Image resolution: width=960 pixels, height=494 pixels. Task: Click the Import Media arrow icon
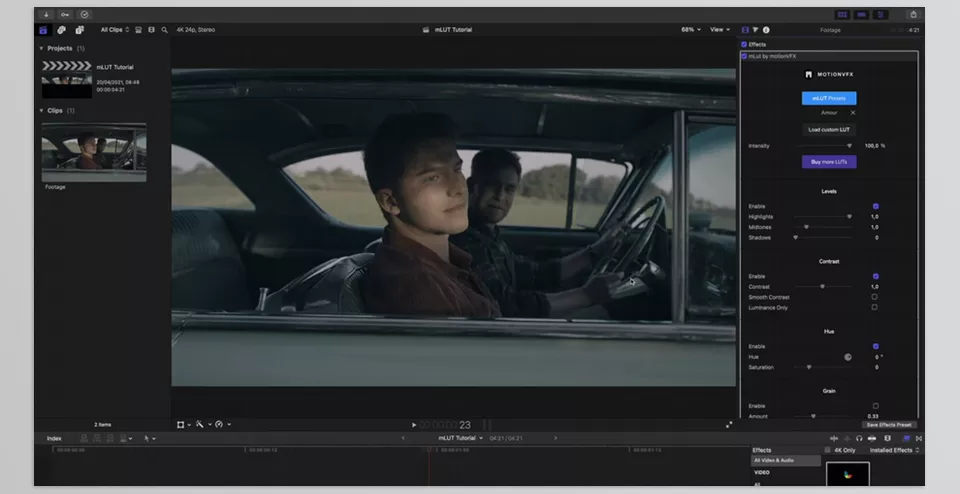(x=46, y=15)
